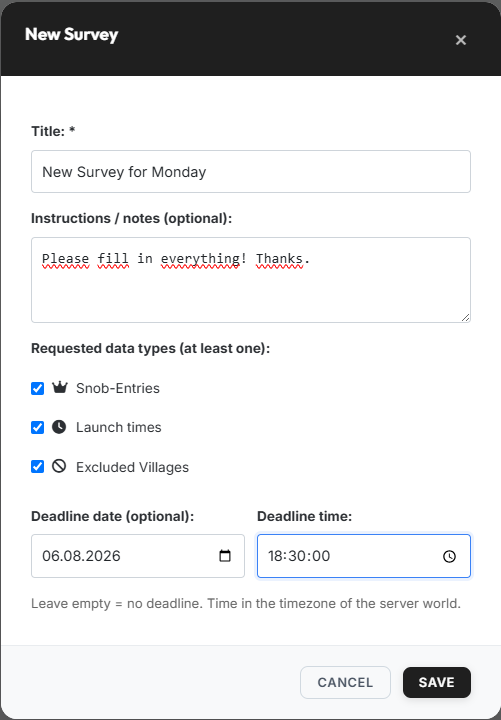Click the clock icon beside Launch times

click(x=59, y=427)
